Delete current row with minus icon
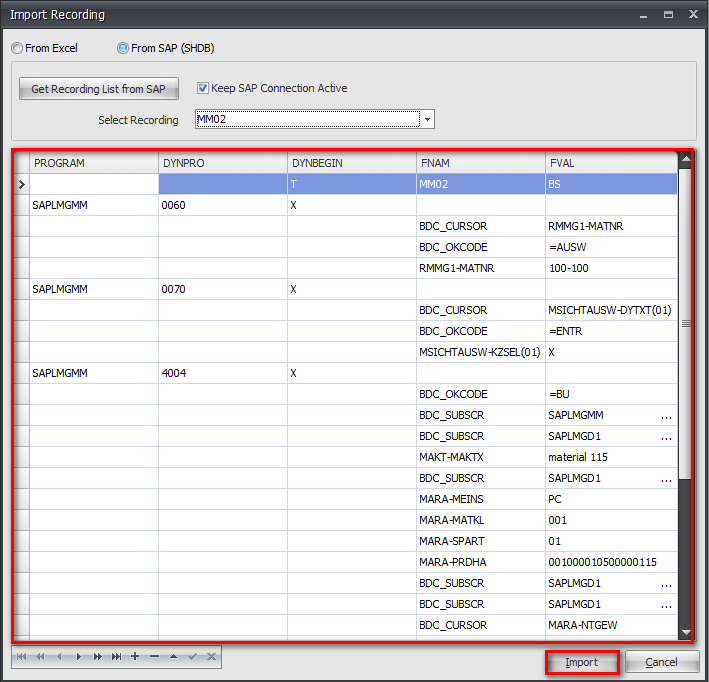Image resolution: width=709 pixels, height=682 pixels. pos(154,657)
